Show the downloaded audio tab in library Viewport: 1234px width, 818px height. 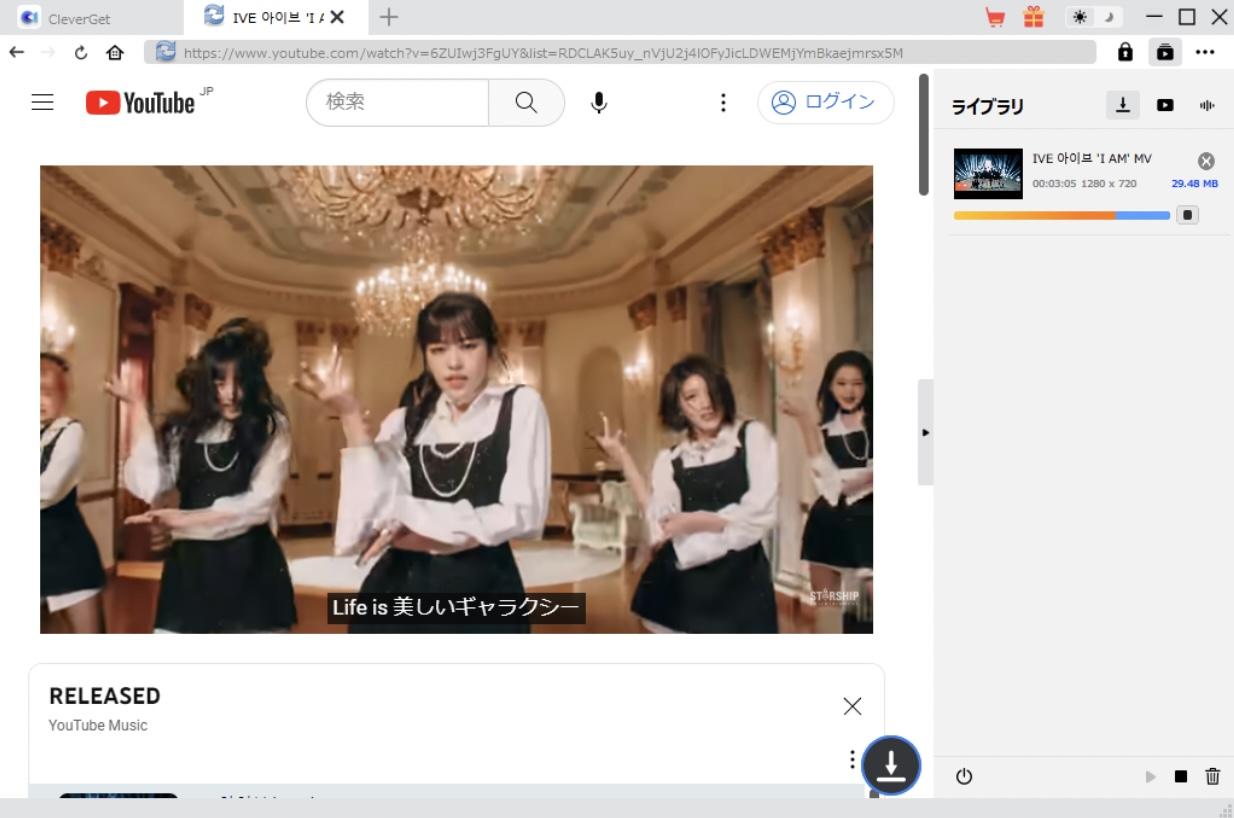point(1207,105)
